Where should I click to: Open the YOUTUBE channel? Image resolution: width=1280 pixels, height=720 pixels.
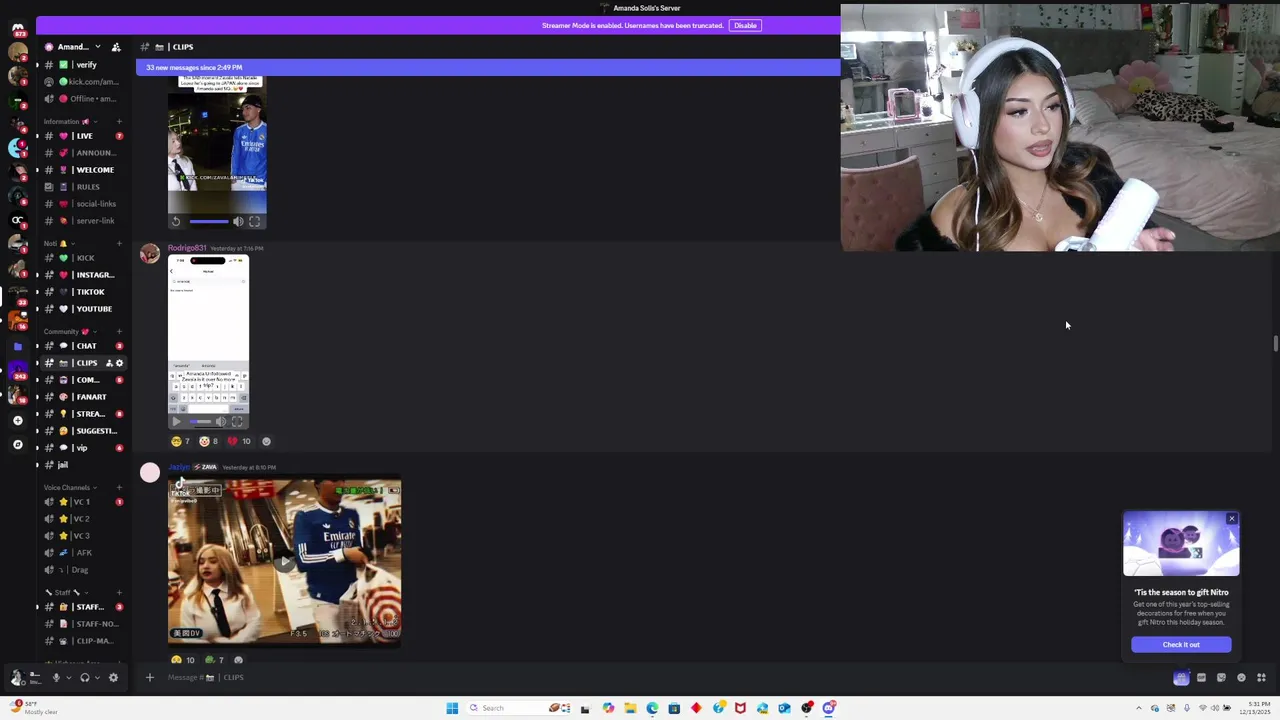82,309
